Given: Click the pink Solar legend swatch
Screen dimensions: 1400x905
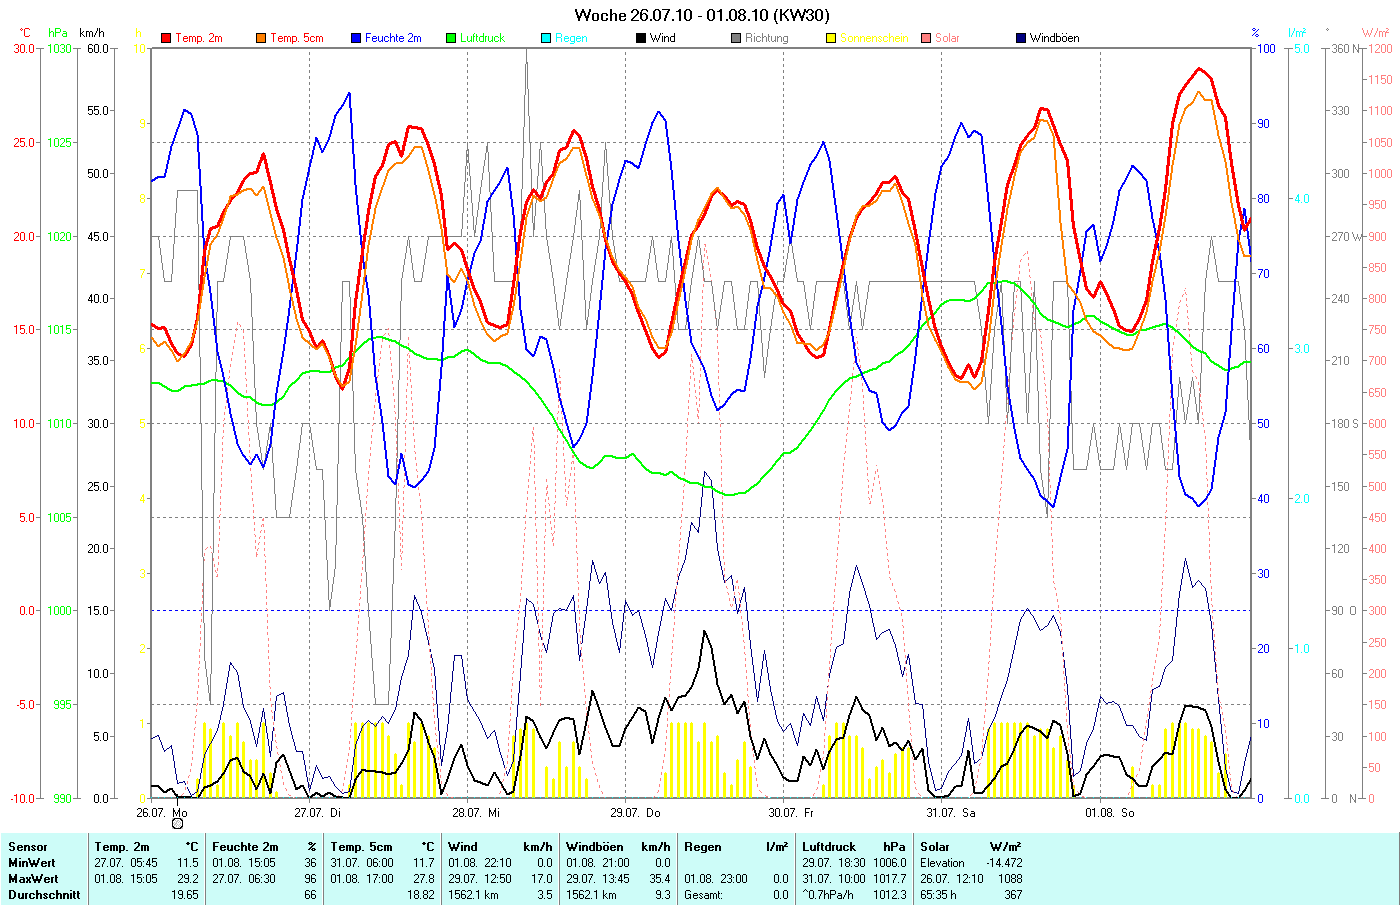Looking at the screenshot, I should 926,38.
